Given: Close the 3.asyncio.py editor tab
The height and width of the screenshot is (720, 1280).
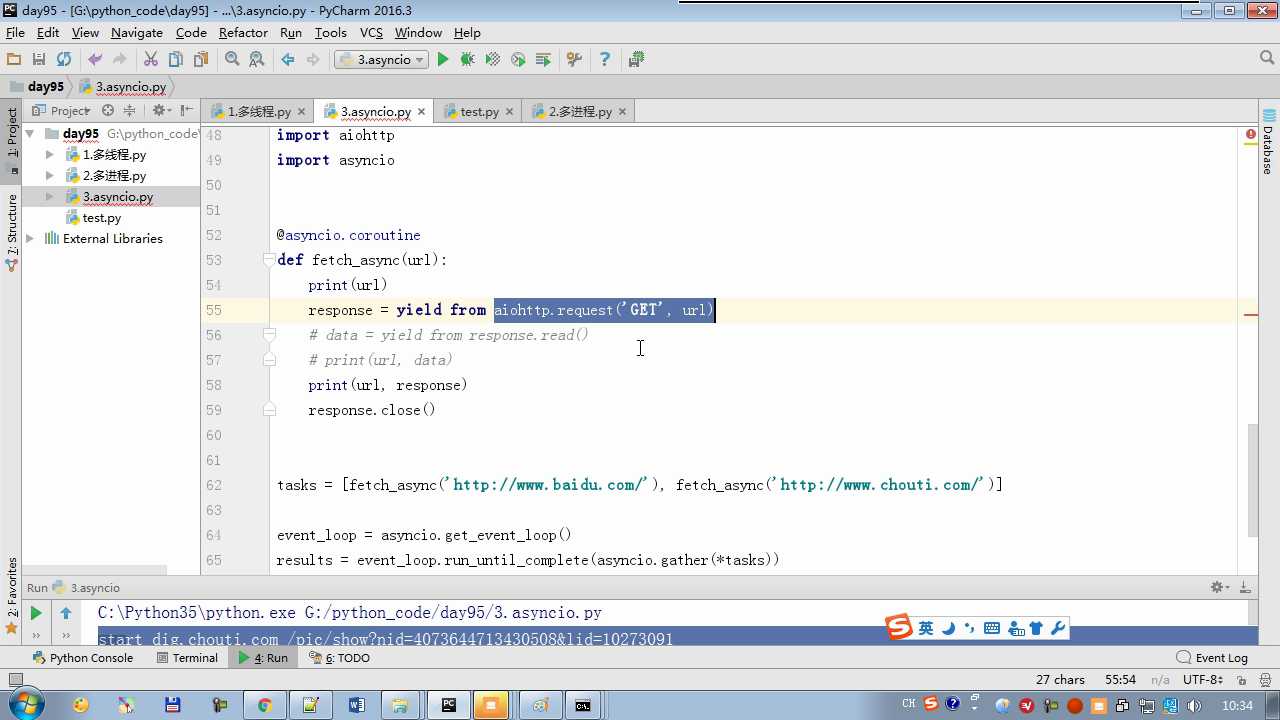Looking at the screenshot, I should [x=421, y=112].
